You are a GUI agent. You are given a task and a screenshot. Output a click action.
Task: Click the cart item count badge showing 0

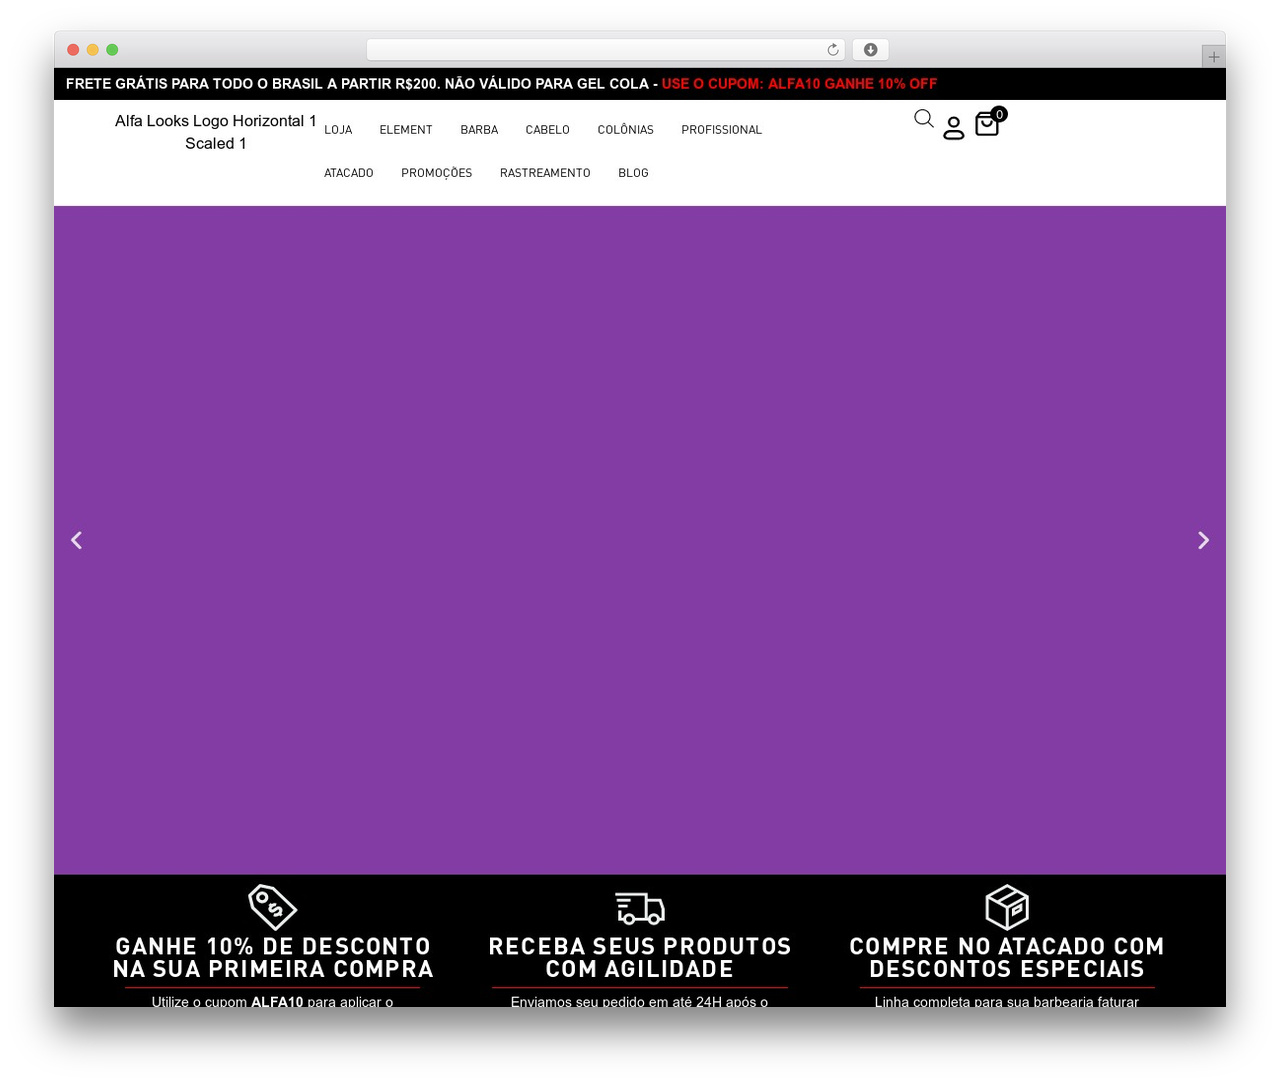coord(999,114)
